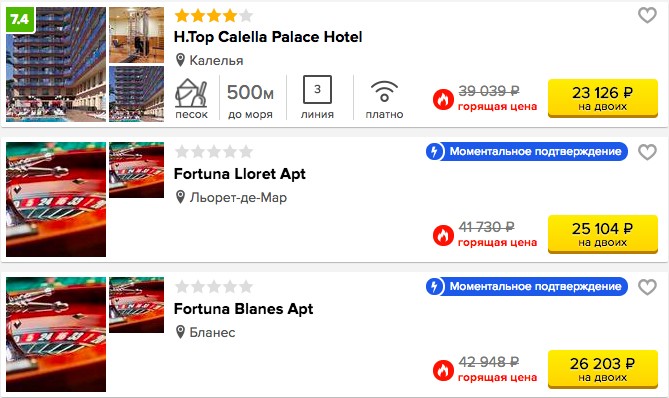Open the main Calella Palace building photo
669x398 pixels.
[x=56, y=64]
